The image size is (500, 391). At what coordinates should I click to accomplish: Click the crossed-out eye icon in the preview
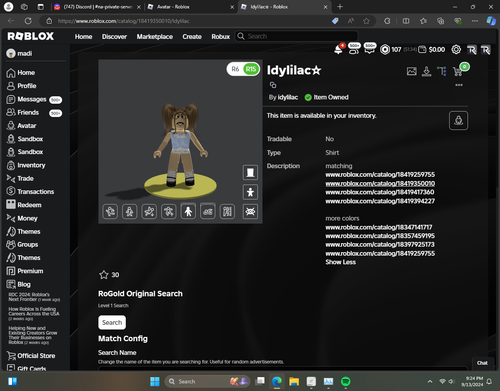tap(250, 211)
